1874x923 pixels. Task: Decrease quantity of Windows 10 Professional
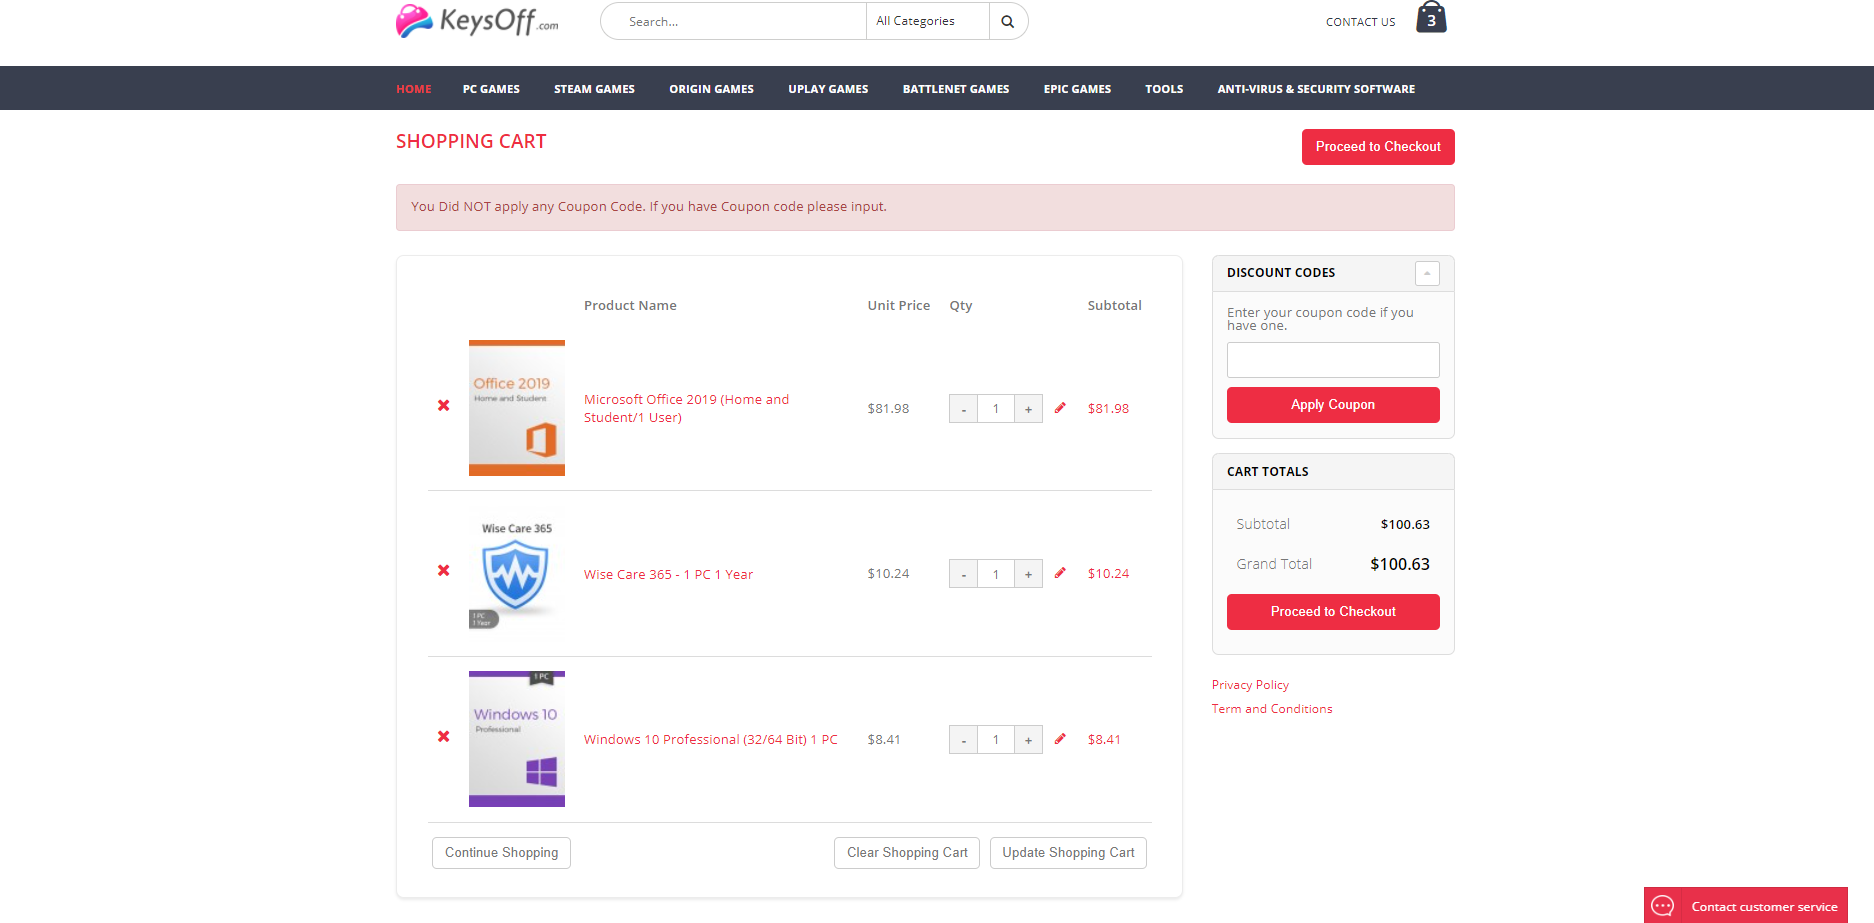963,740
